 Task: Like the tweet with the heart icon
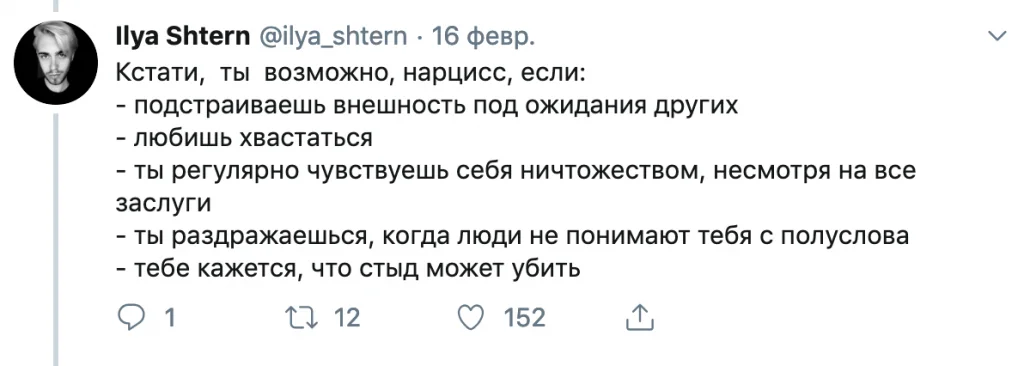pyautogui.click(x=470, y=318)
